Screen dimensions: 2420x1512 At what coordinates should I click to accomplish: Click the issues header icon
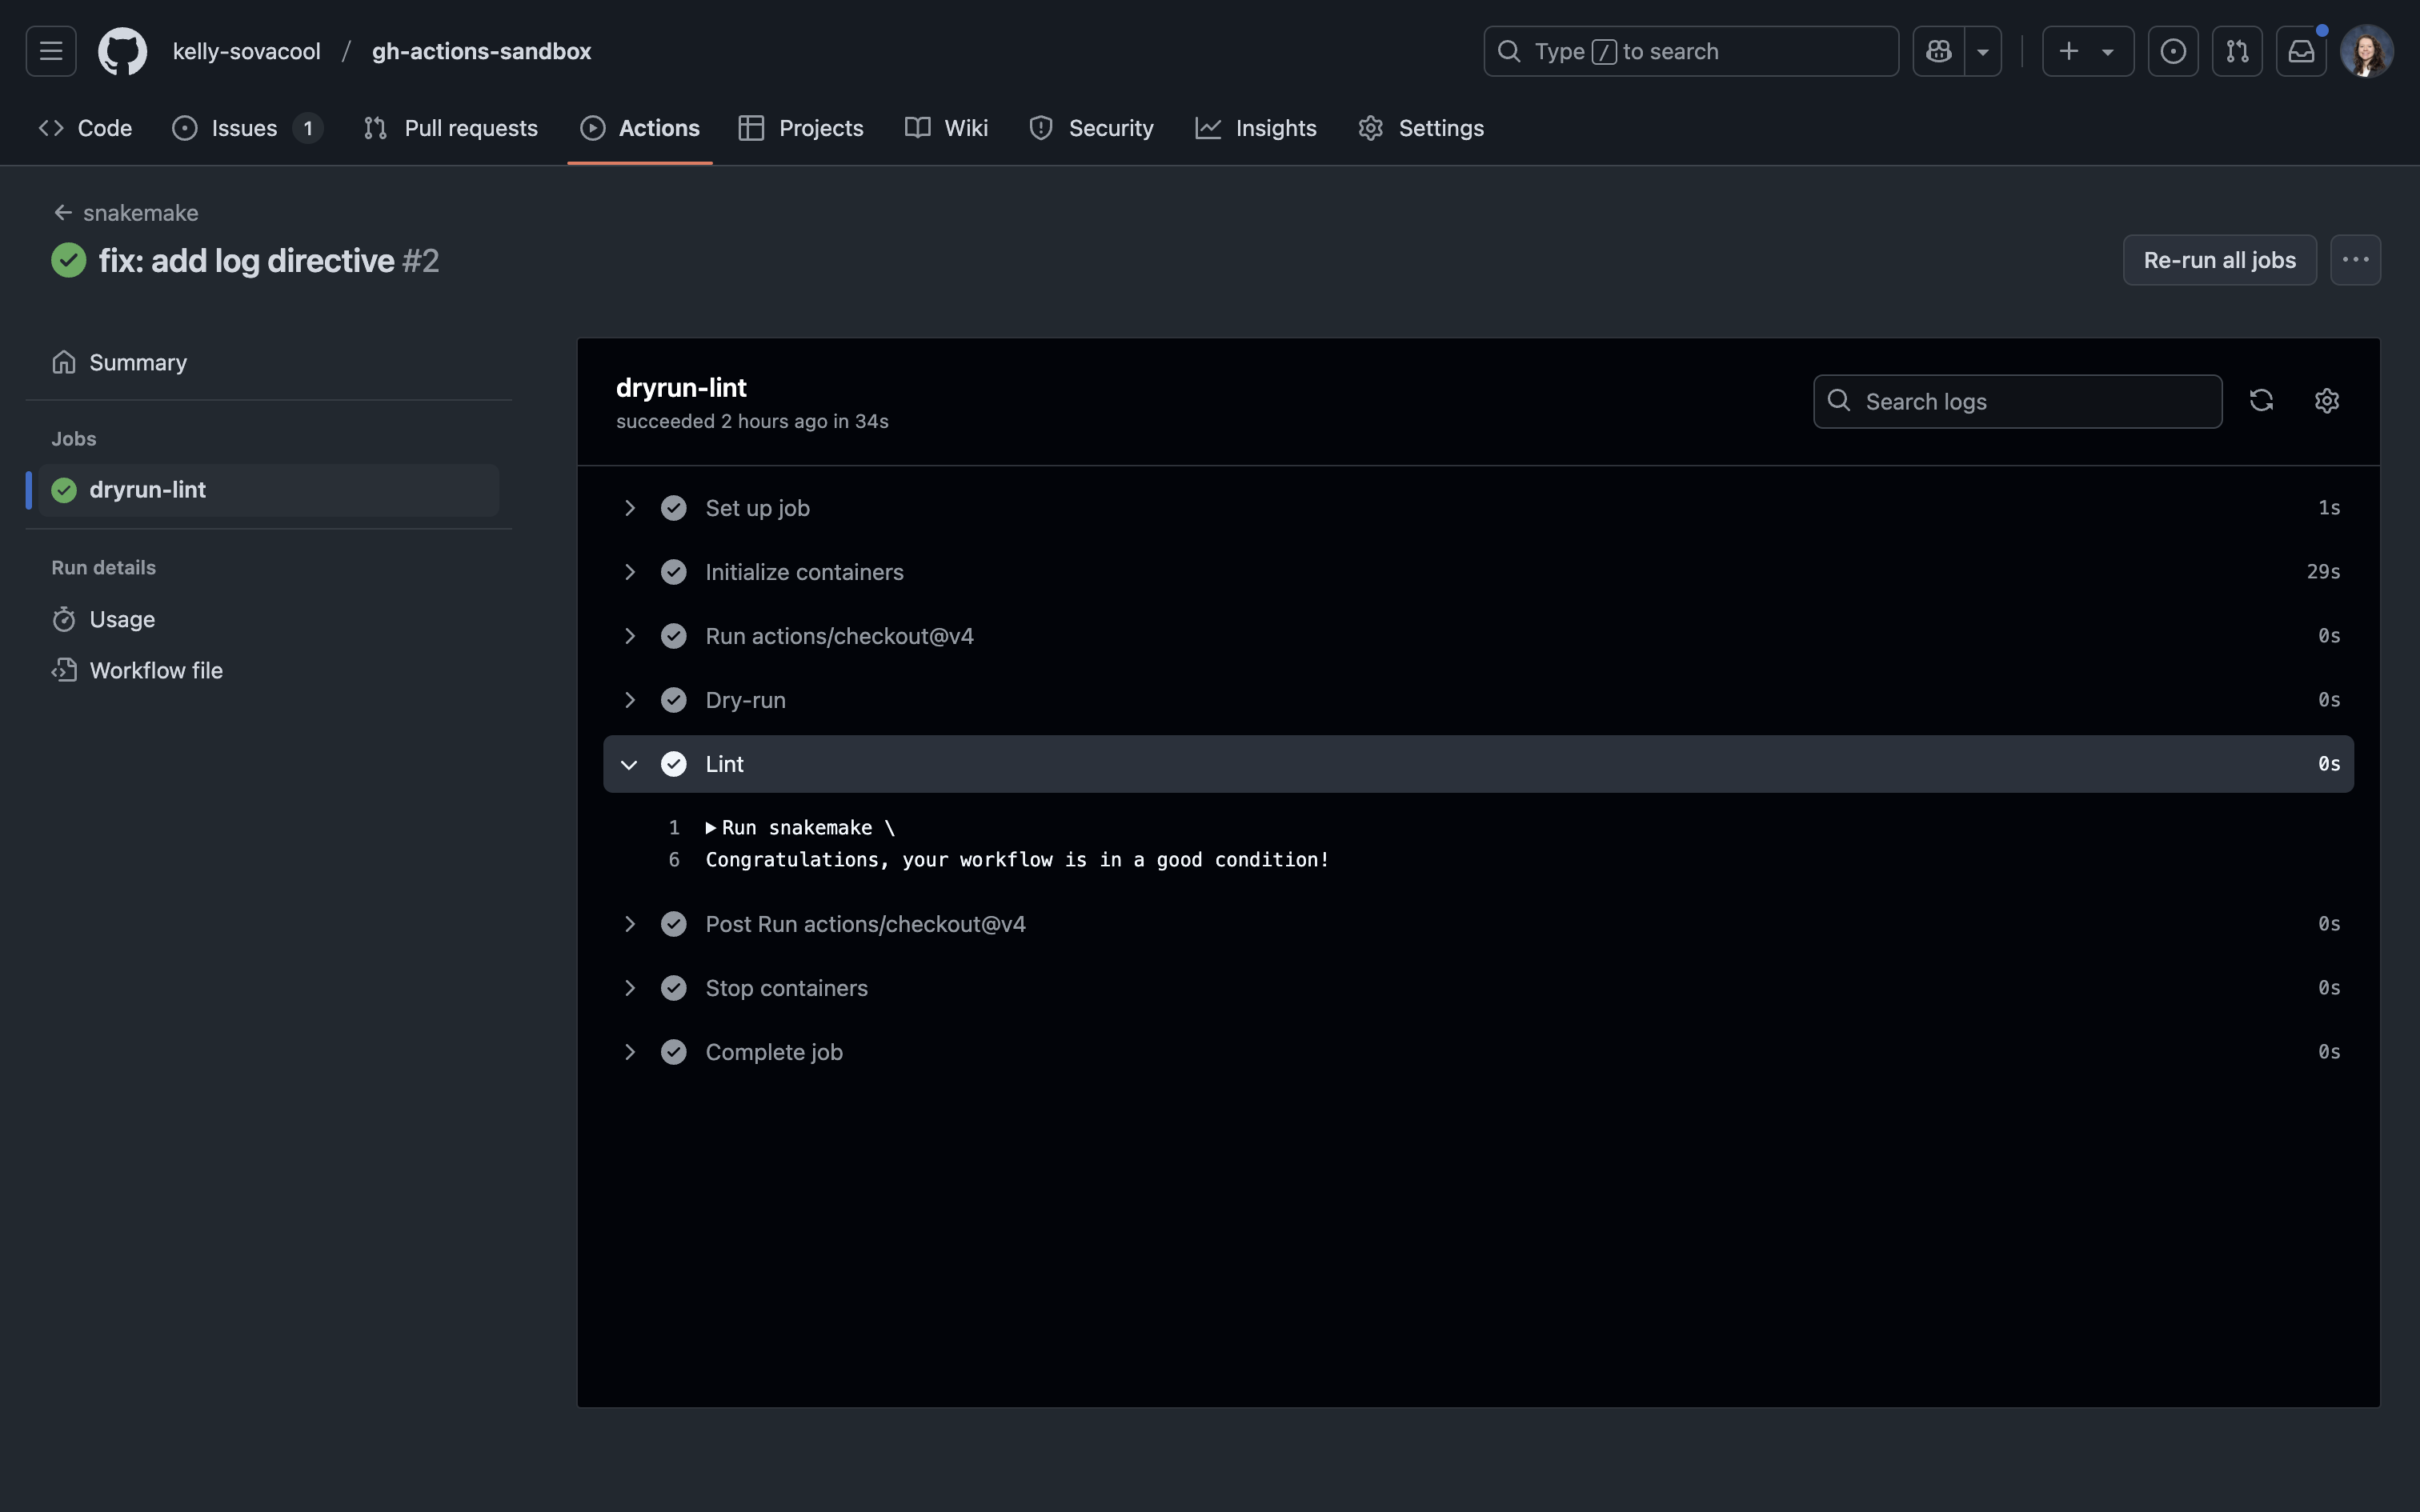[x=2172, y=51]
